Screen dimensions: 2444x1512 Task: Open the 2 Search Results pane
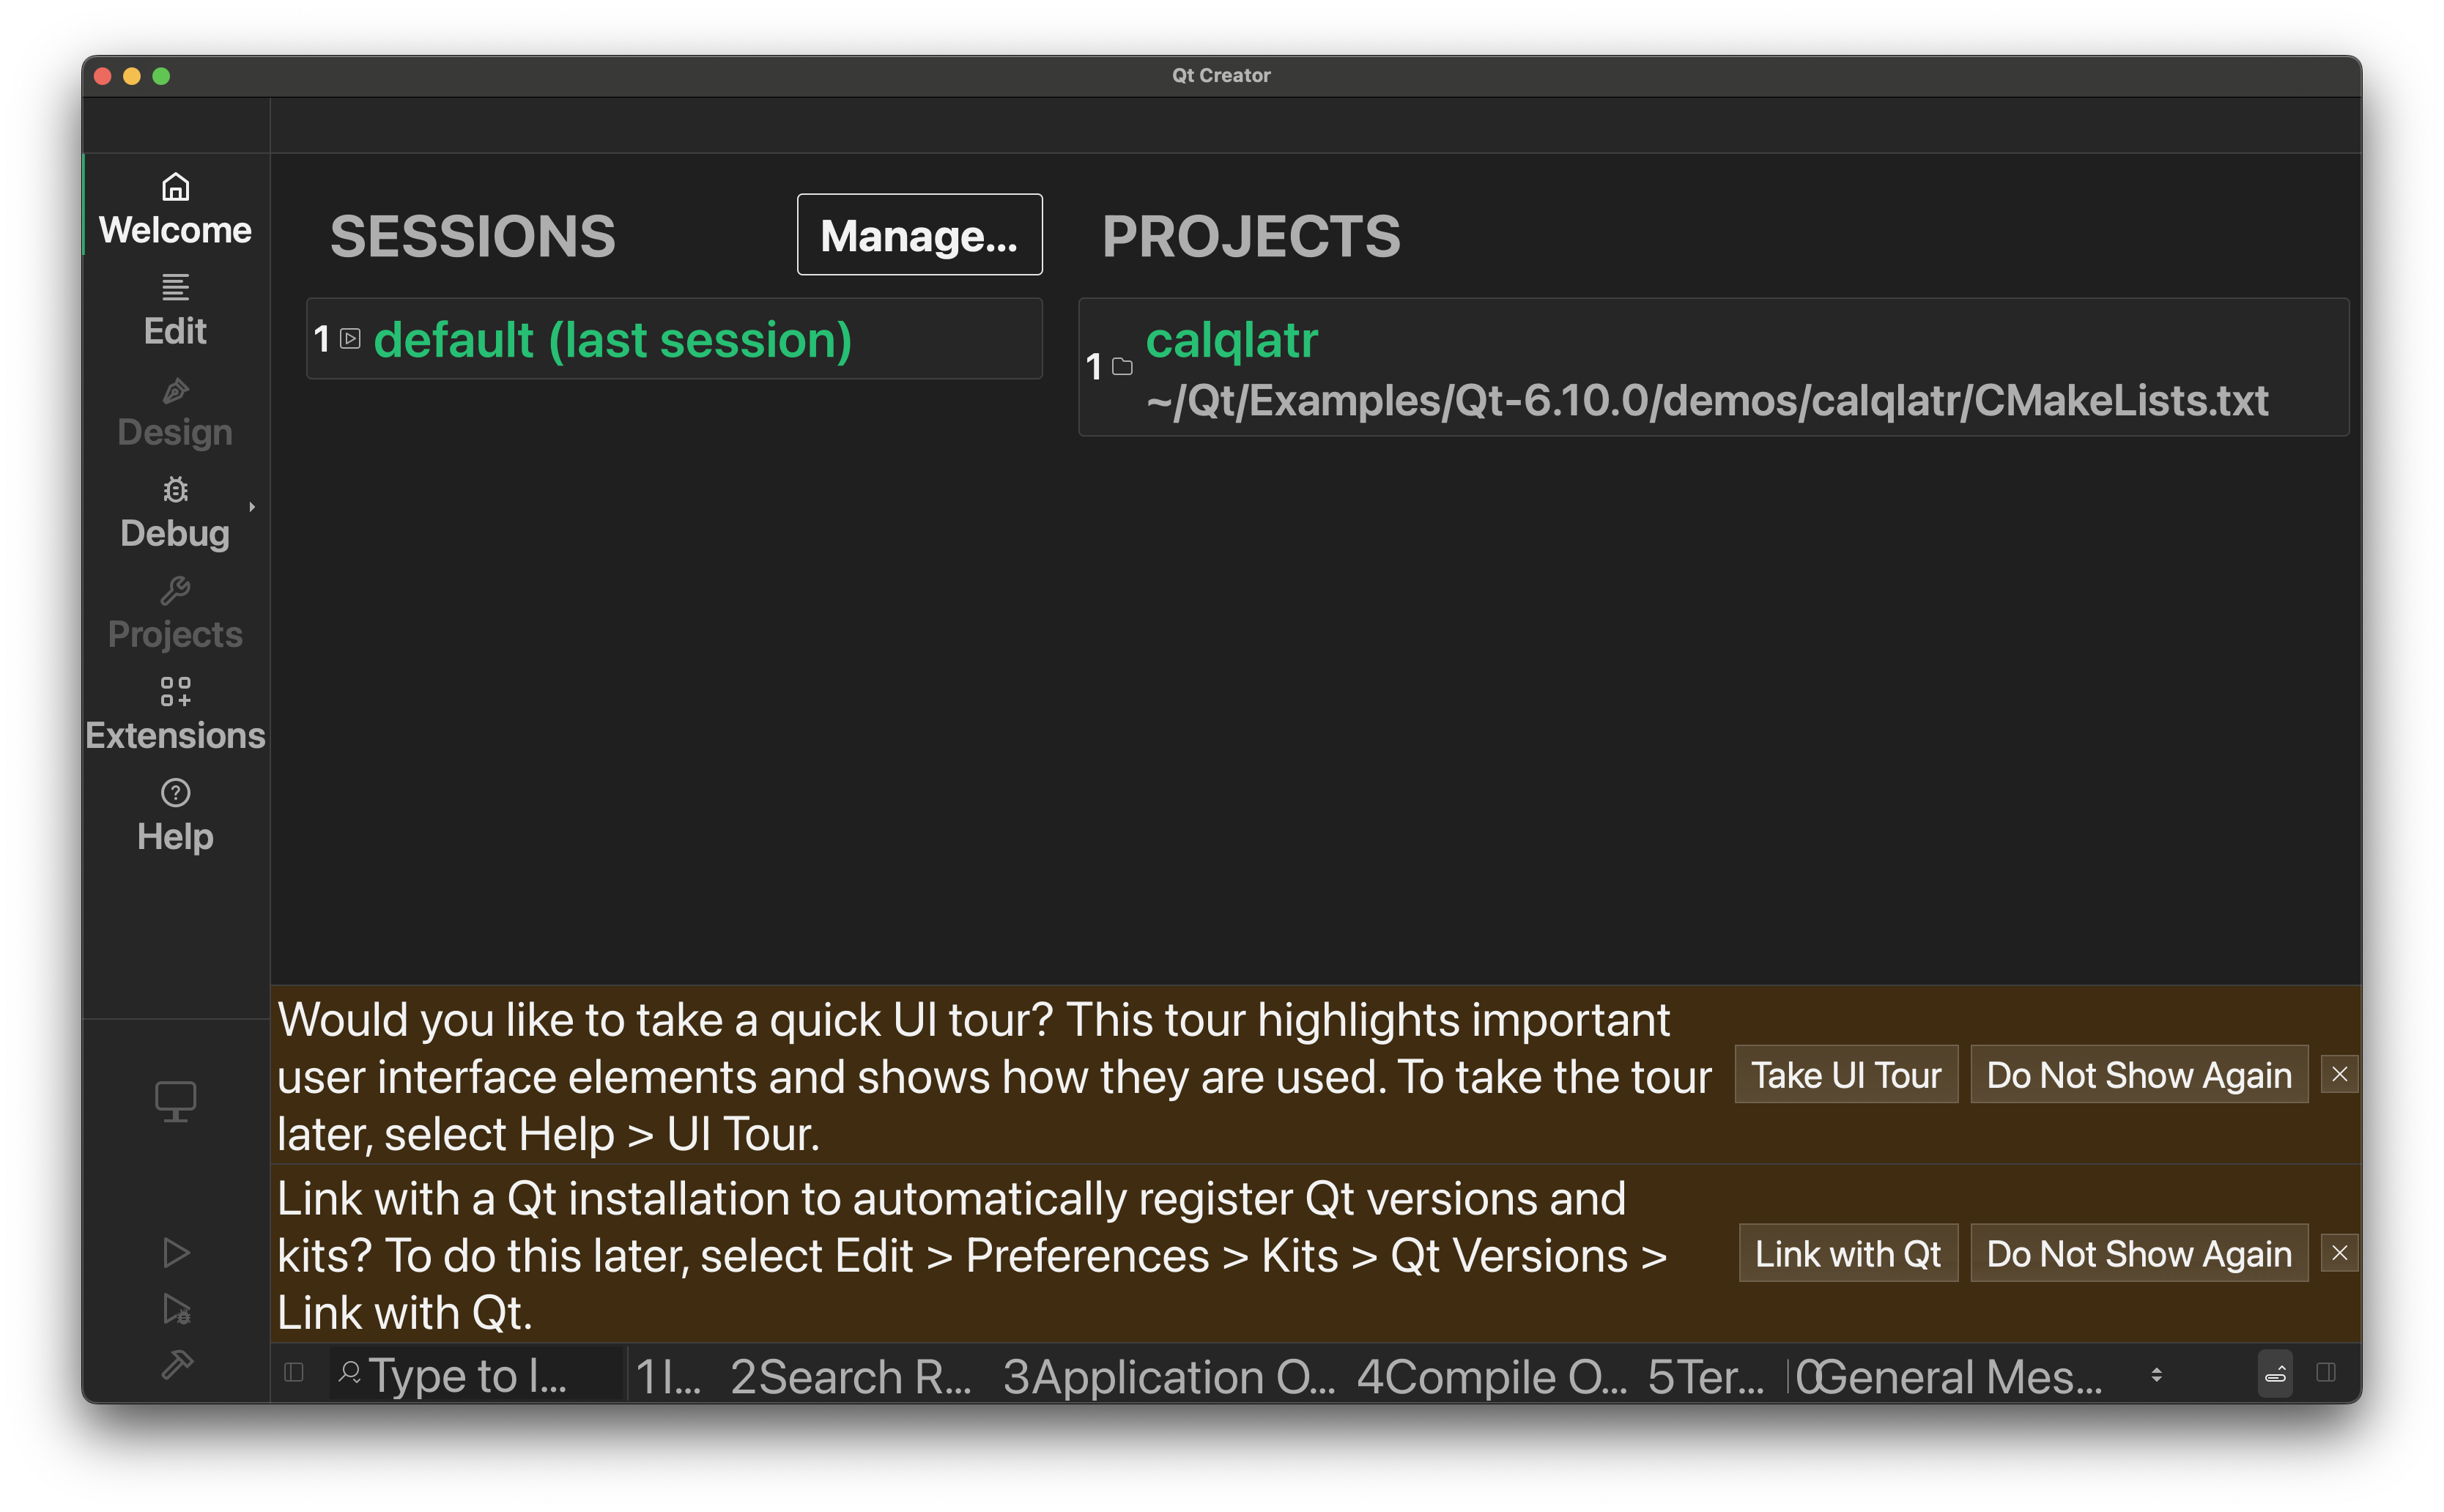pos(850,1376)
